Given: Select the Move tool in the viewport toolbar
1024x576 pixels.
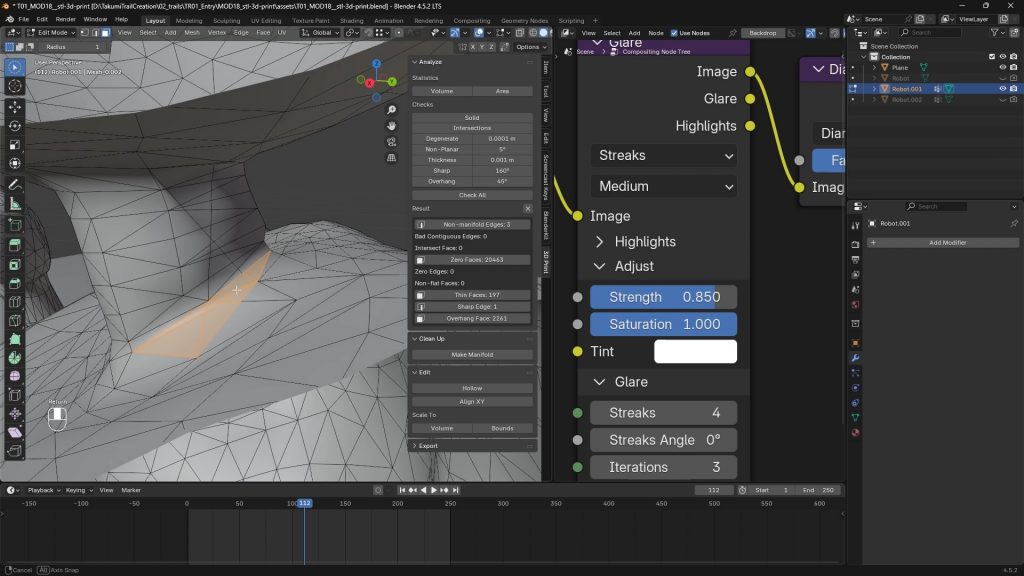Looking at the screenshot, I should [x=13, y=108].
